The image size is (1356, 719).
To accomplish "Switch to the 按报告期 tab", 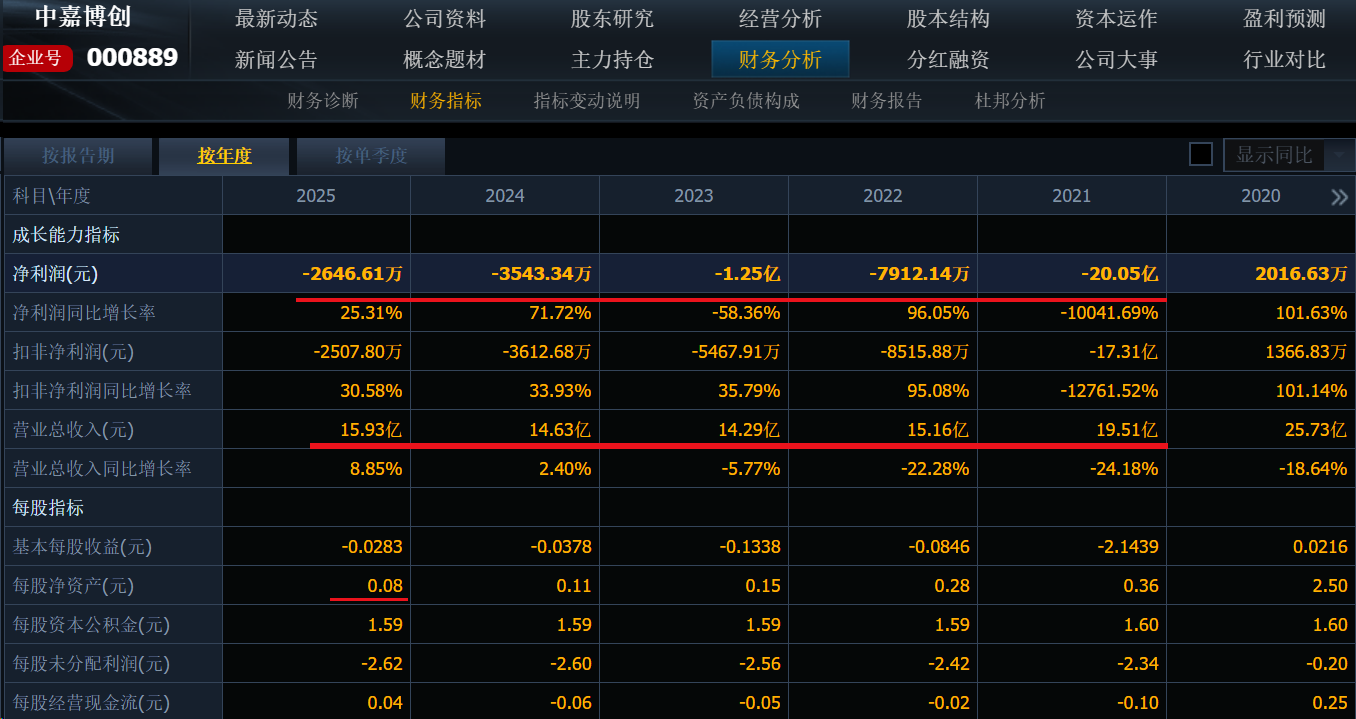I will pyautogui.click(x=78, y=156).
